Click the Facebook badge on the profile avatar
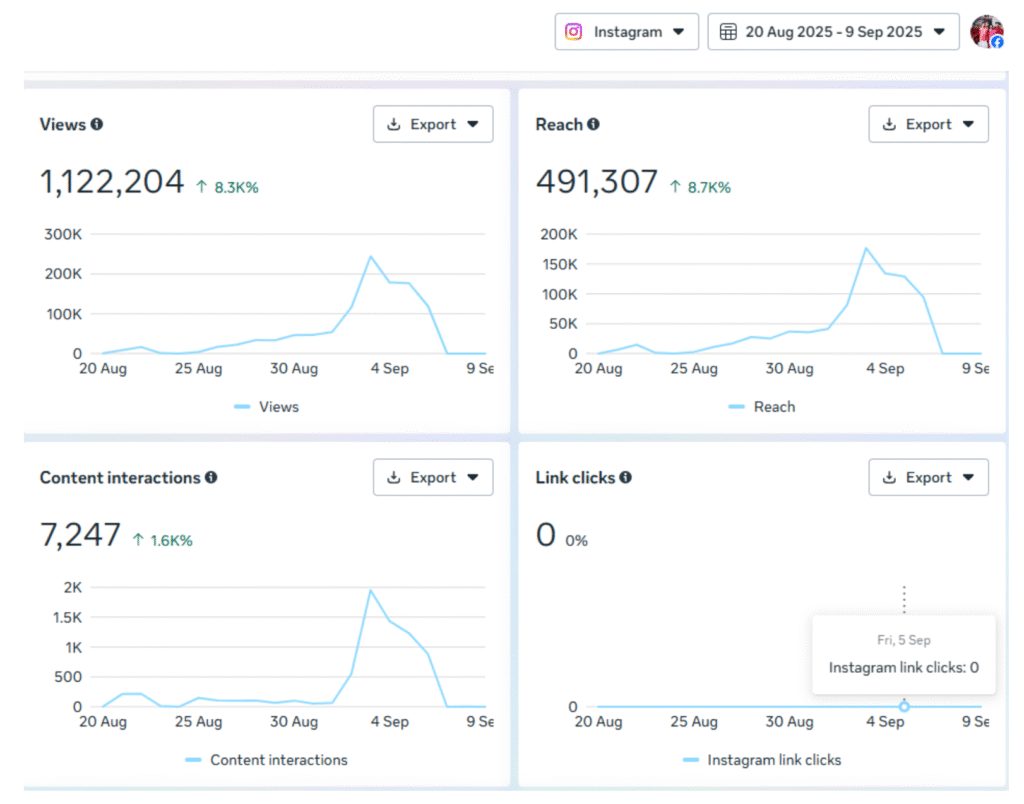 998,43
